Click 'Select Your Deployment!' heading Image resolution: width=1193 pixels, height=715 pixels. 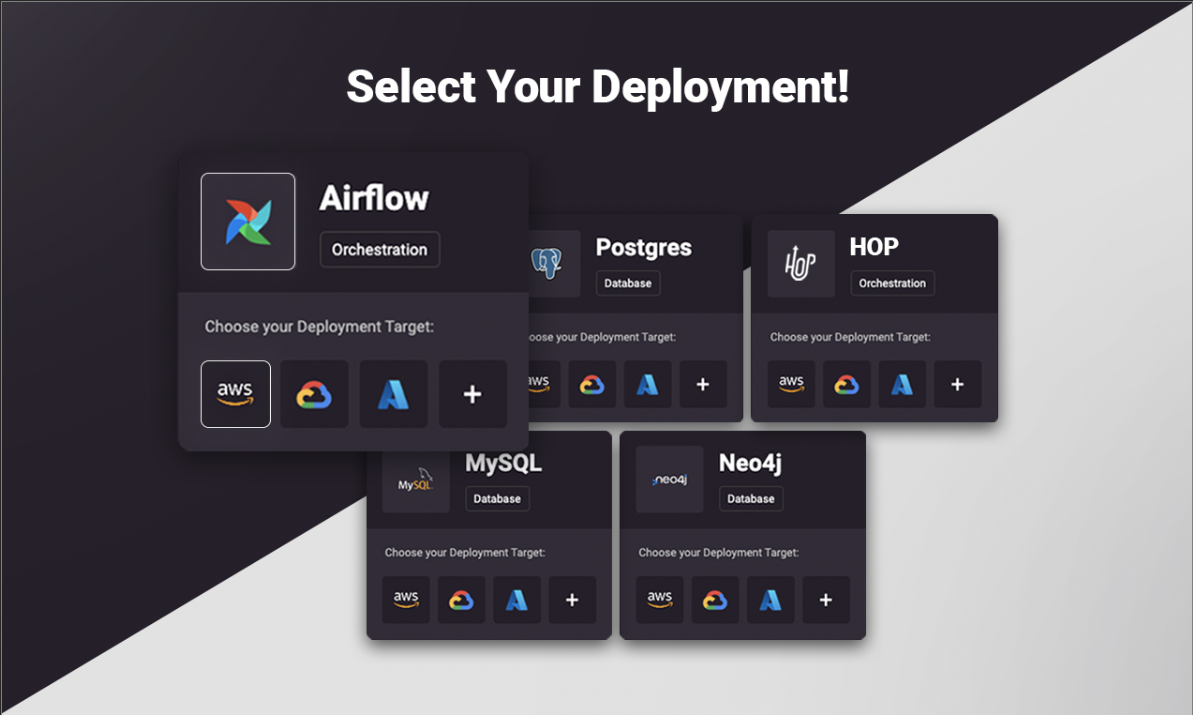point(597,87)
